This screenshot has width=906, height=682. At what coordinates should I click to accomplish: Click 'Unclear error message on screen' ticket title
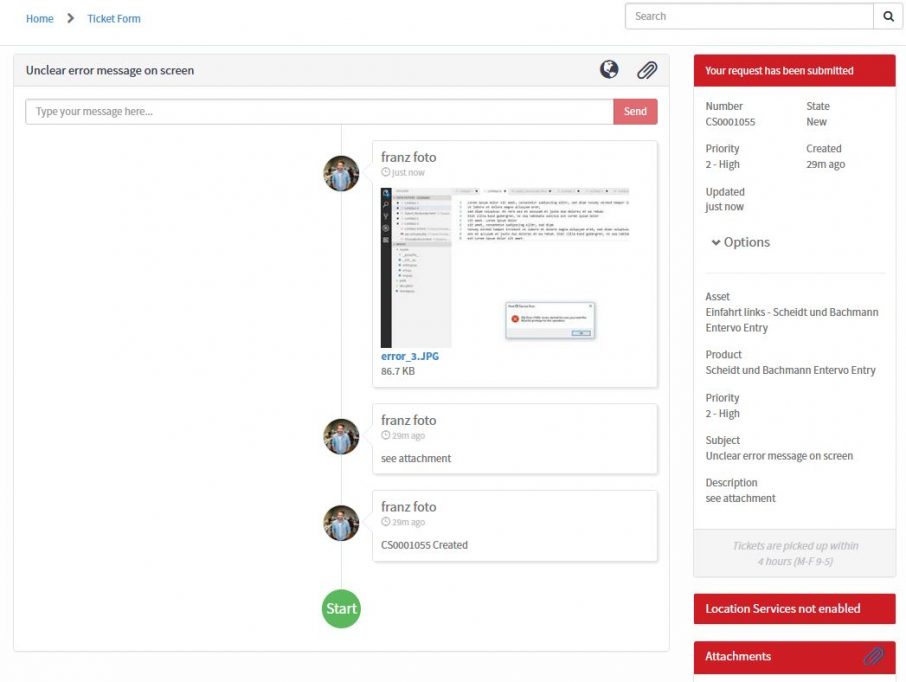(110, 71)
